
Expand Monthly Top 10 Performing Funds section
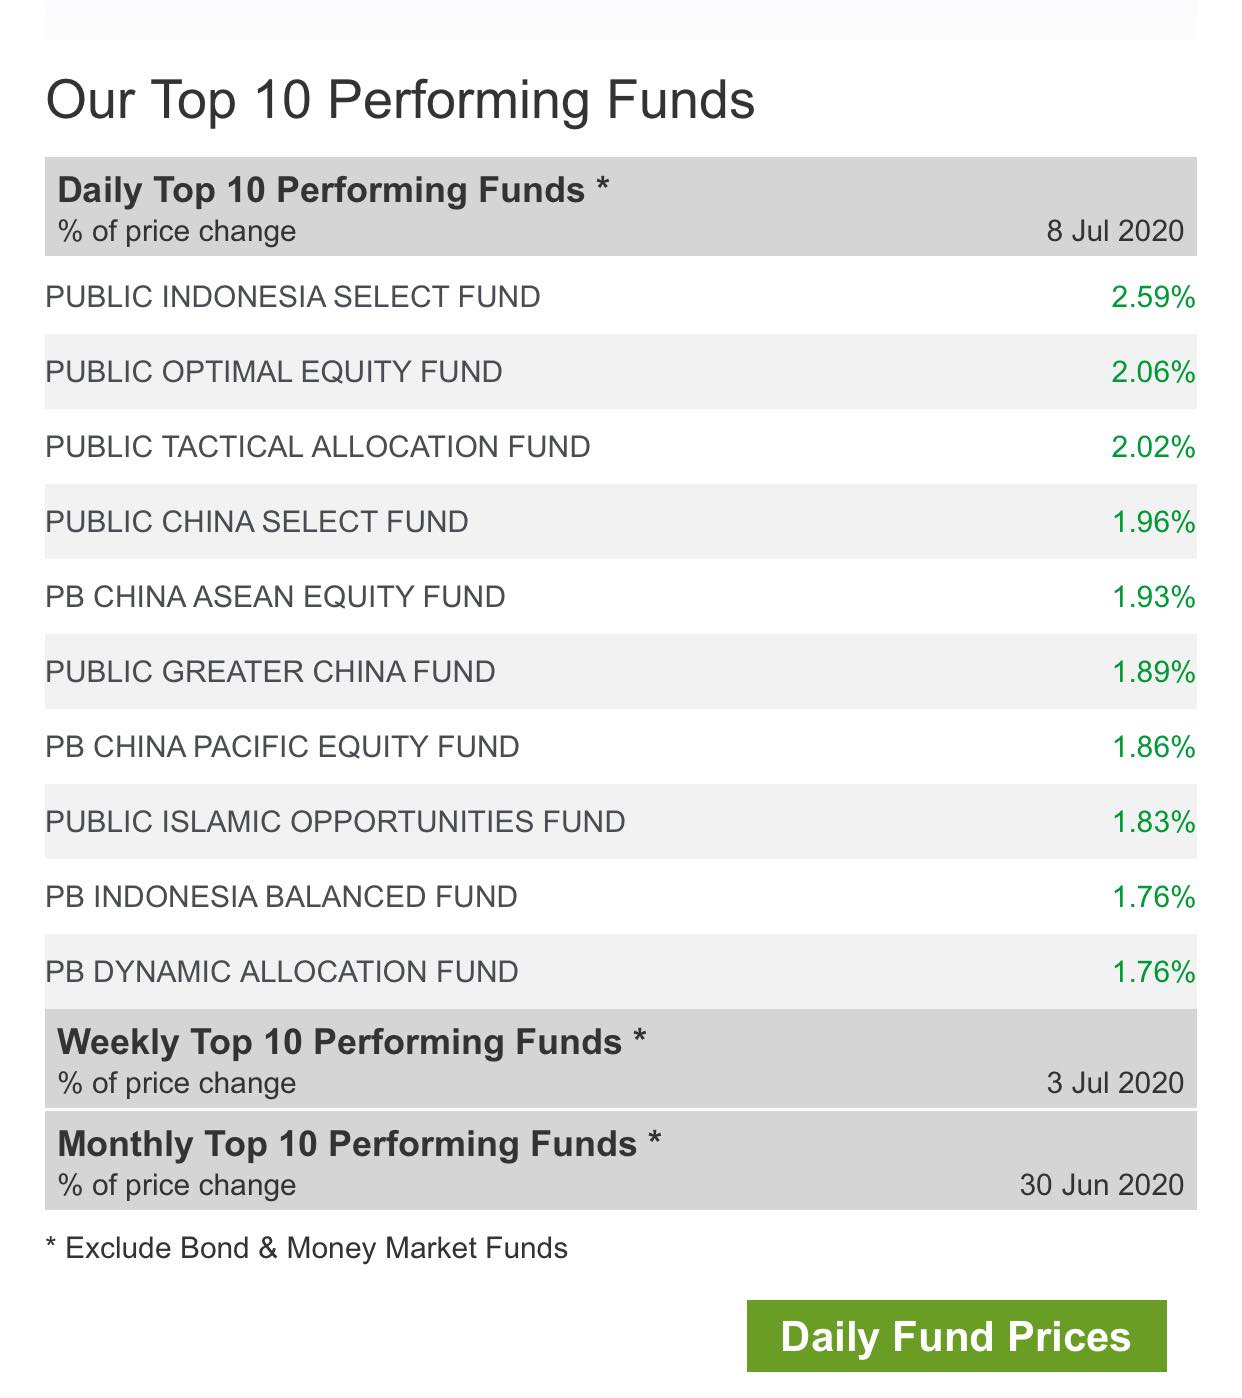click(620, 1161)
